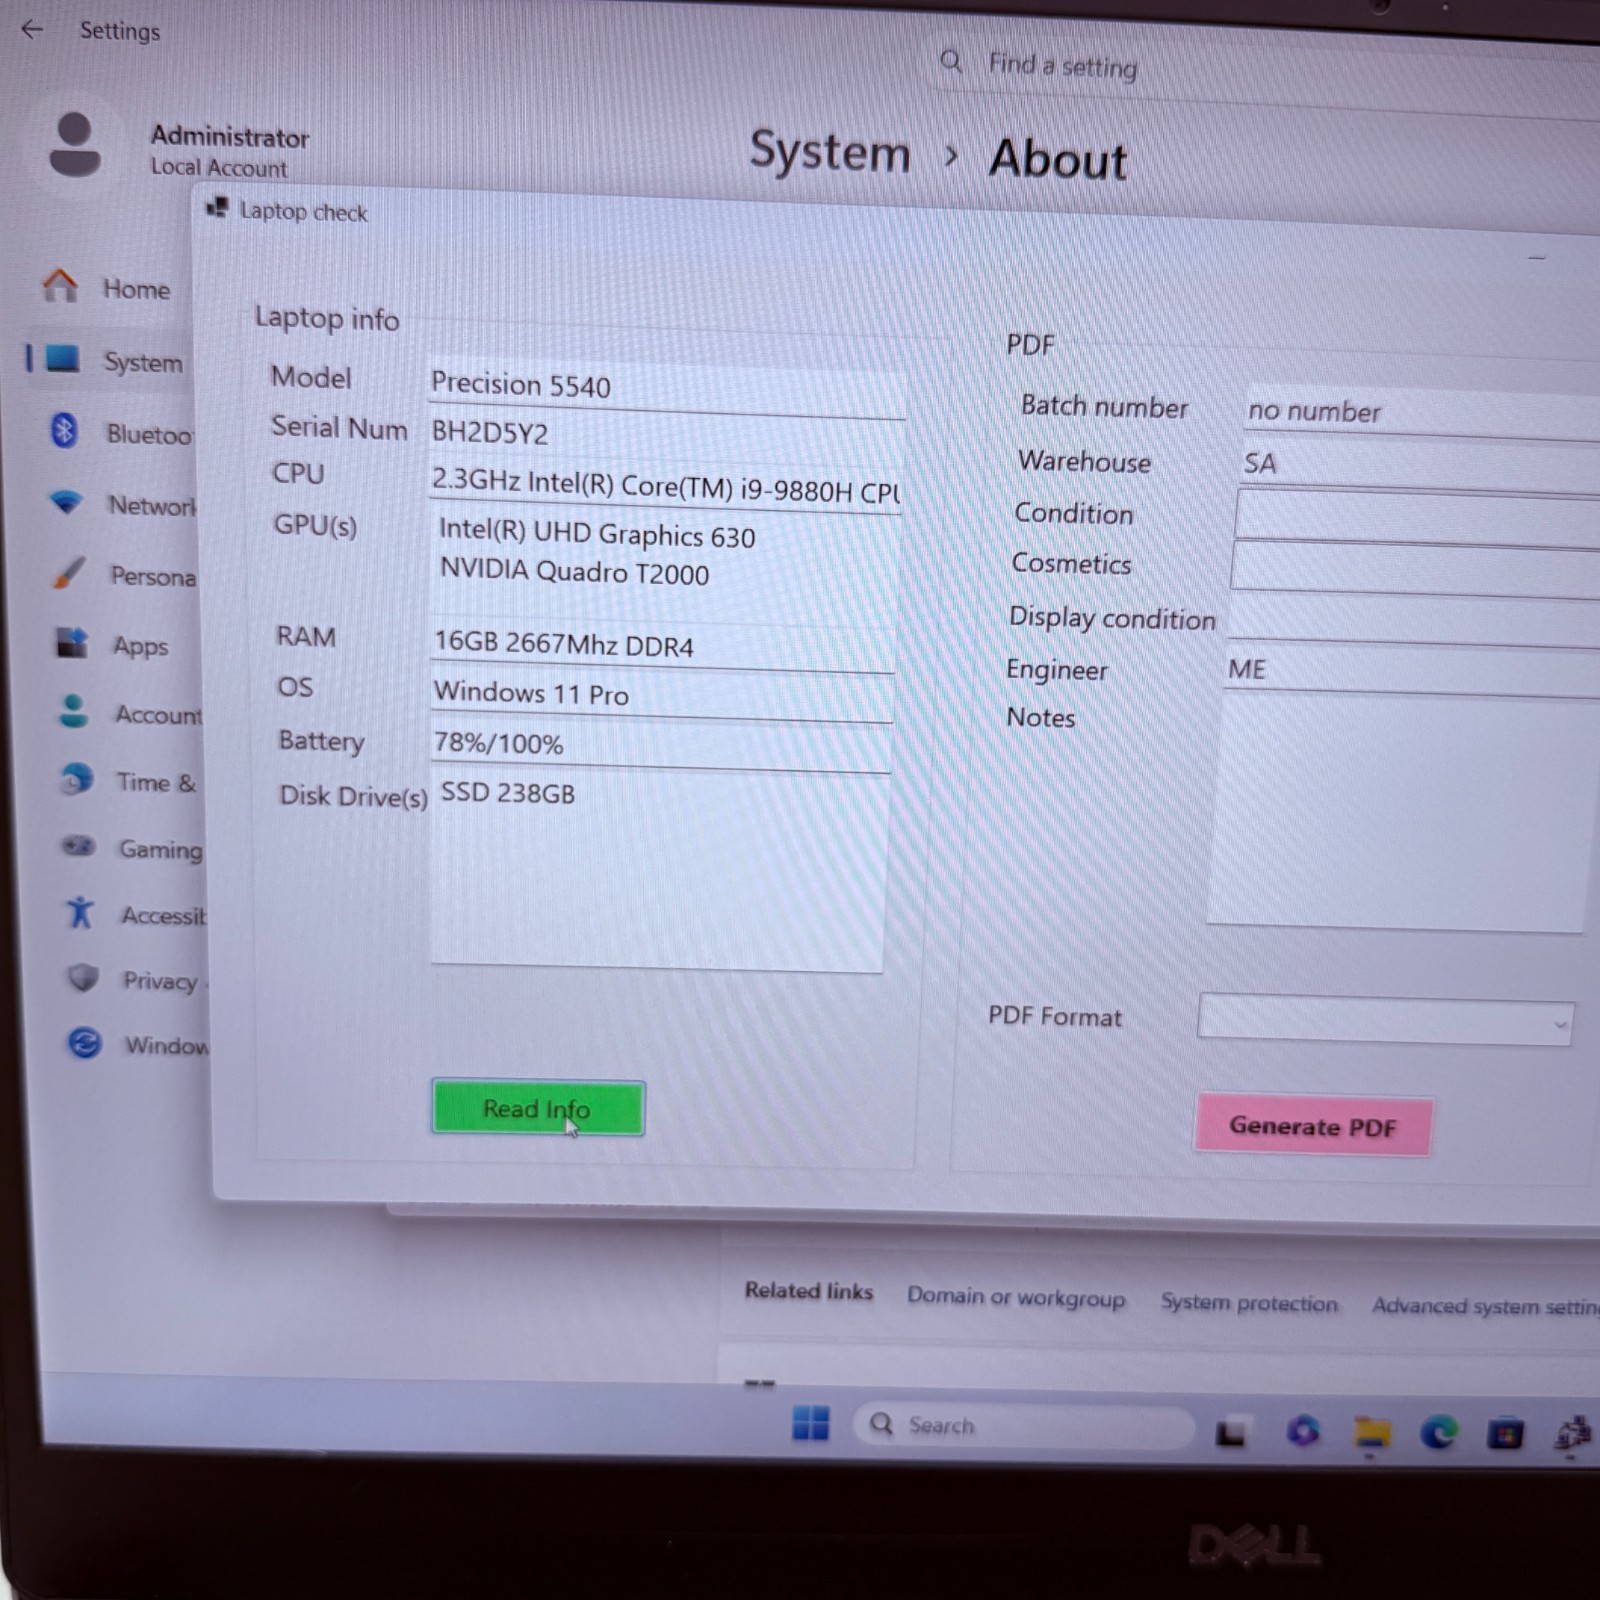
Task: Click the pink Generate PDF button
Action: [x=1313, y=1126]
